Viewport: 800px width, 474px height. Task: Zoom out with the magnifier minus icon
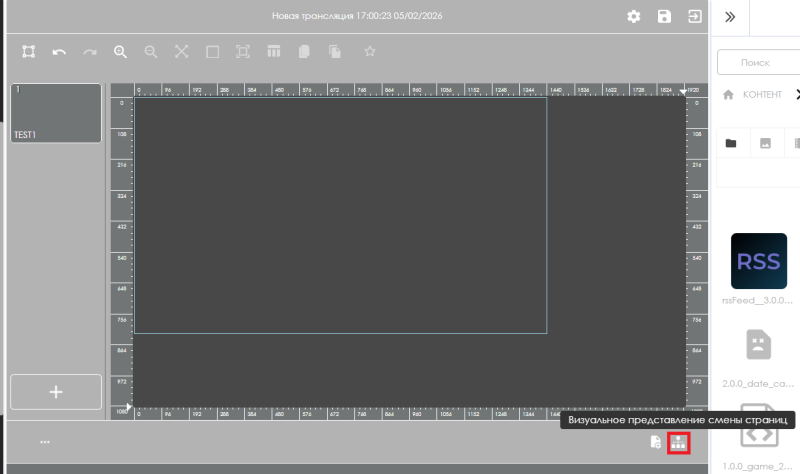pos(151,51)
